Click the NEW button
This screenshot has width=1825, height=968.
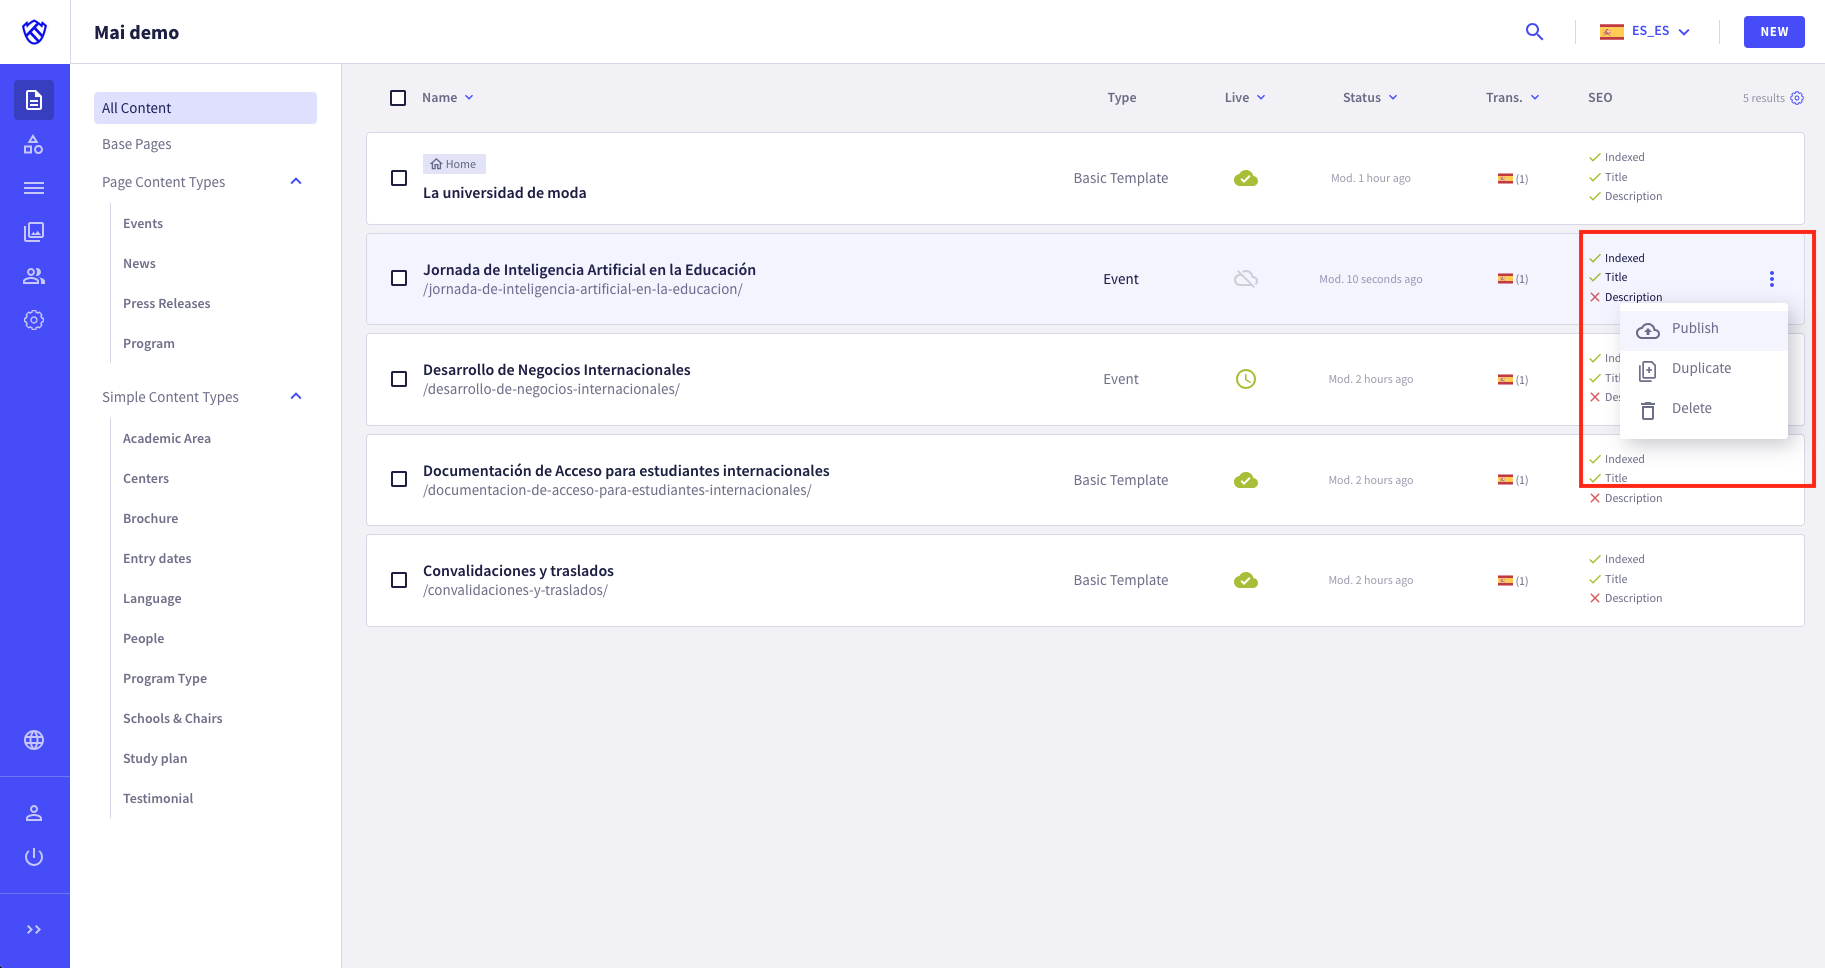pos(1774,31)
